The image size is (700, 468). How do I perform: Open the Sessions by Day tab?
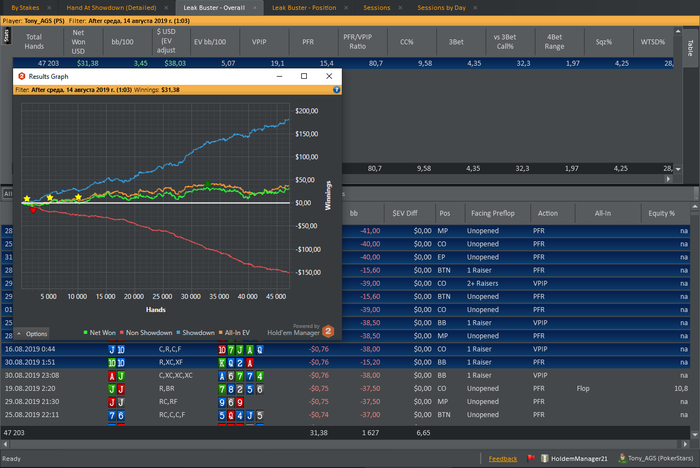[x=442, y=8]
